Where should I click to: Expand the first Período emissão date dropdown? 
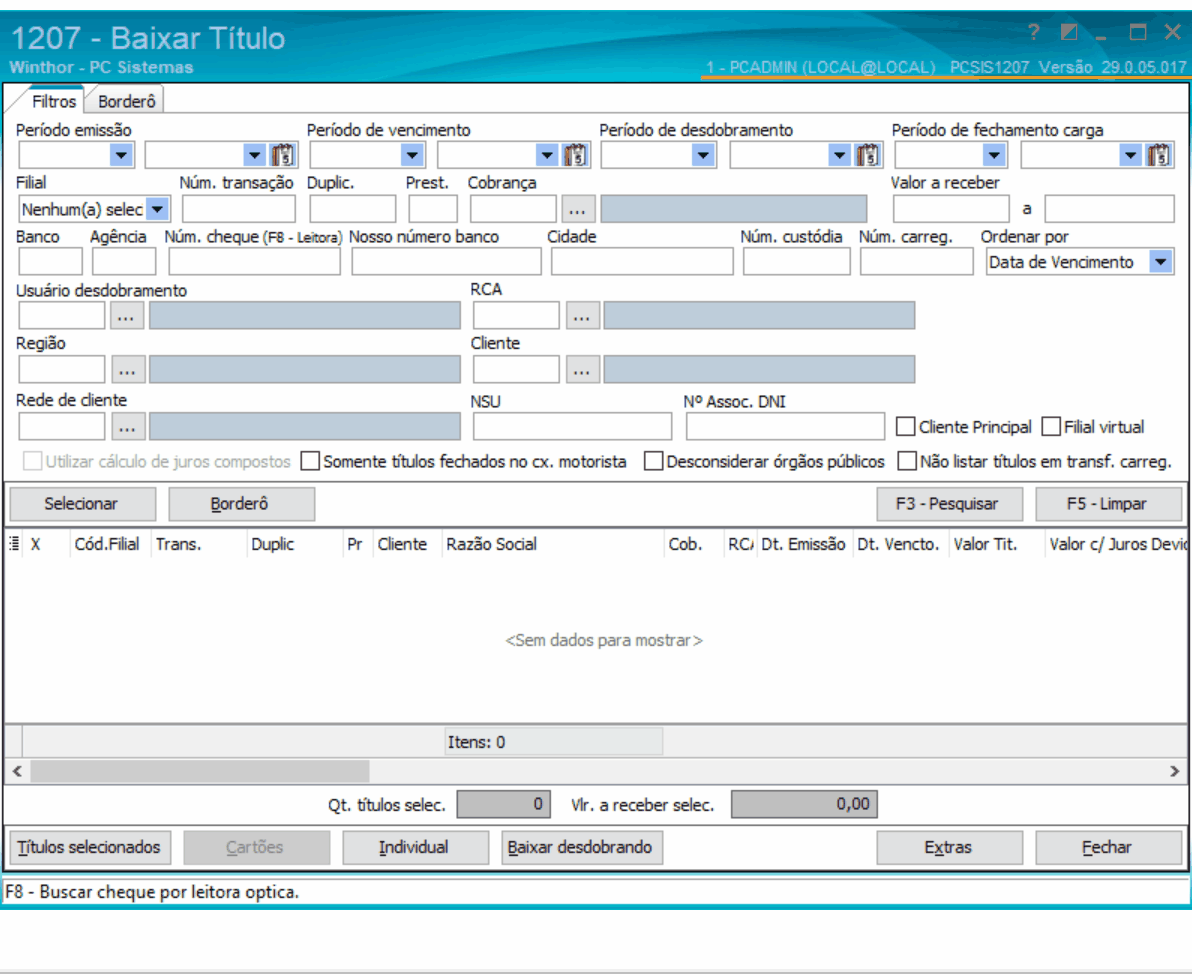[121, 154]
